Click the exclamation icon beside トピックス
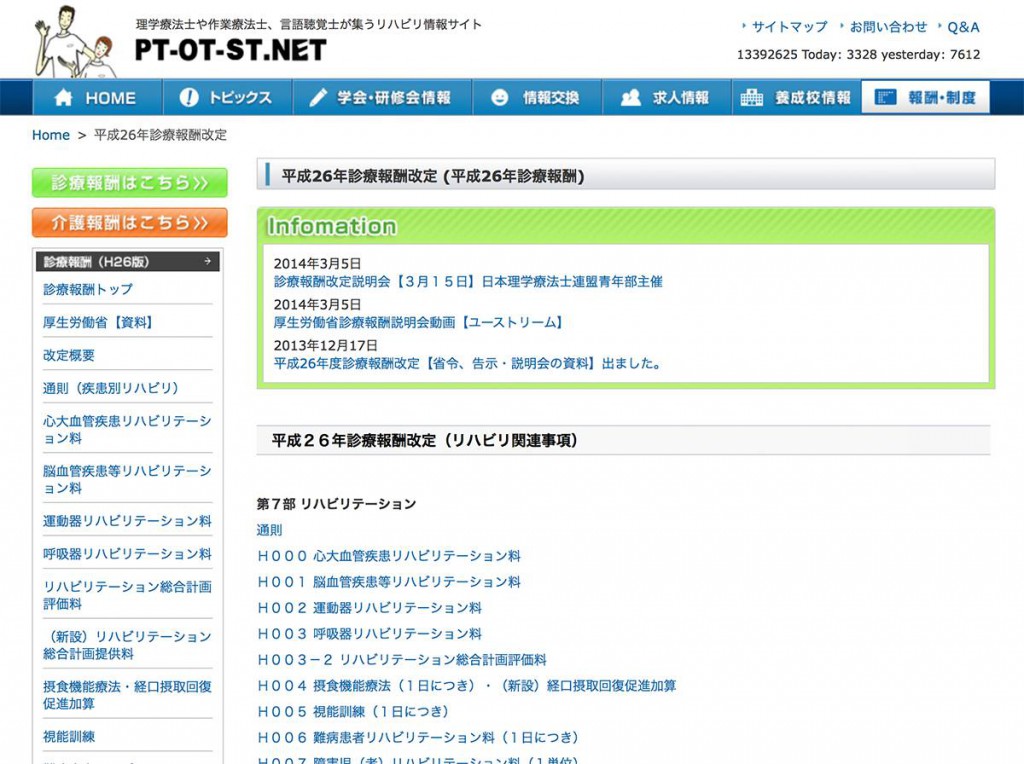This screenshot has height=764, width=1024. (189, 98)
